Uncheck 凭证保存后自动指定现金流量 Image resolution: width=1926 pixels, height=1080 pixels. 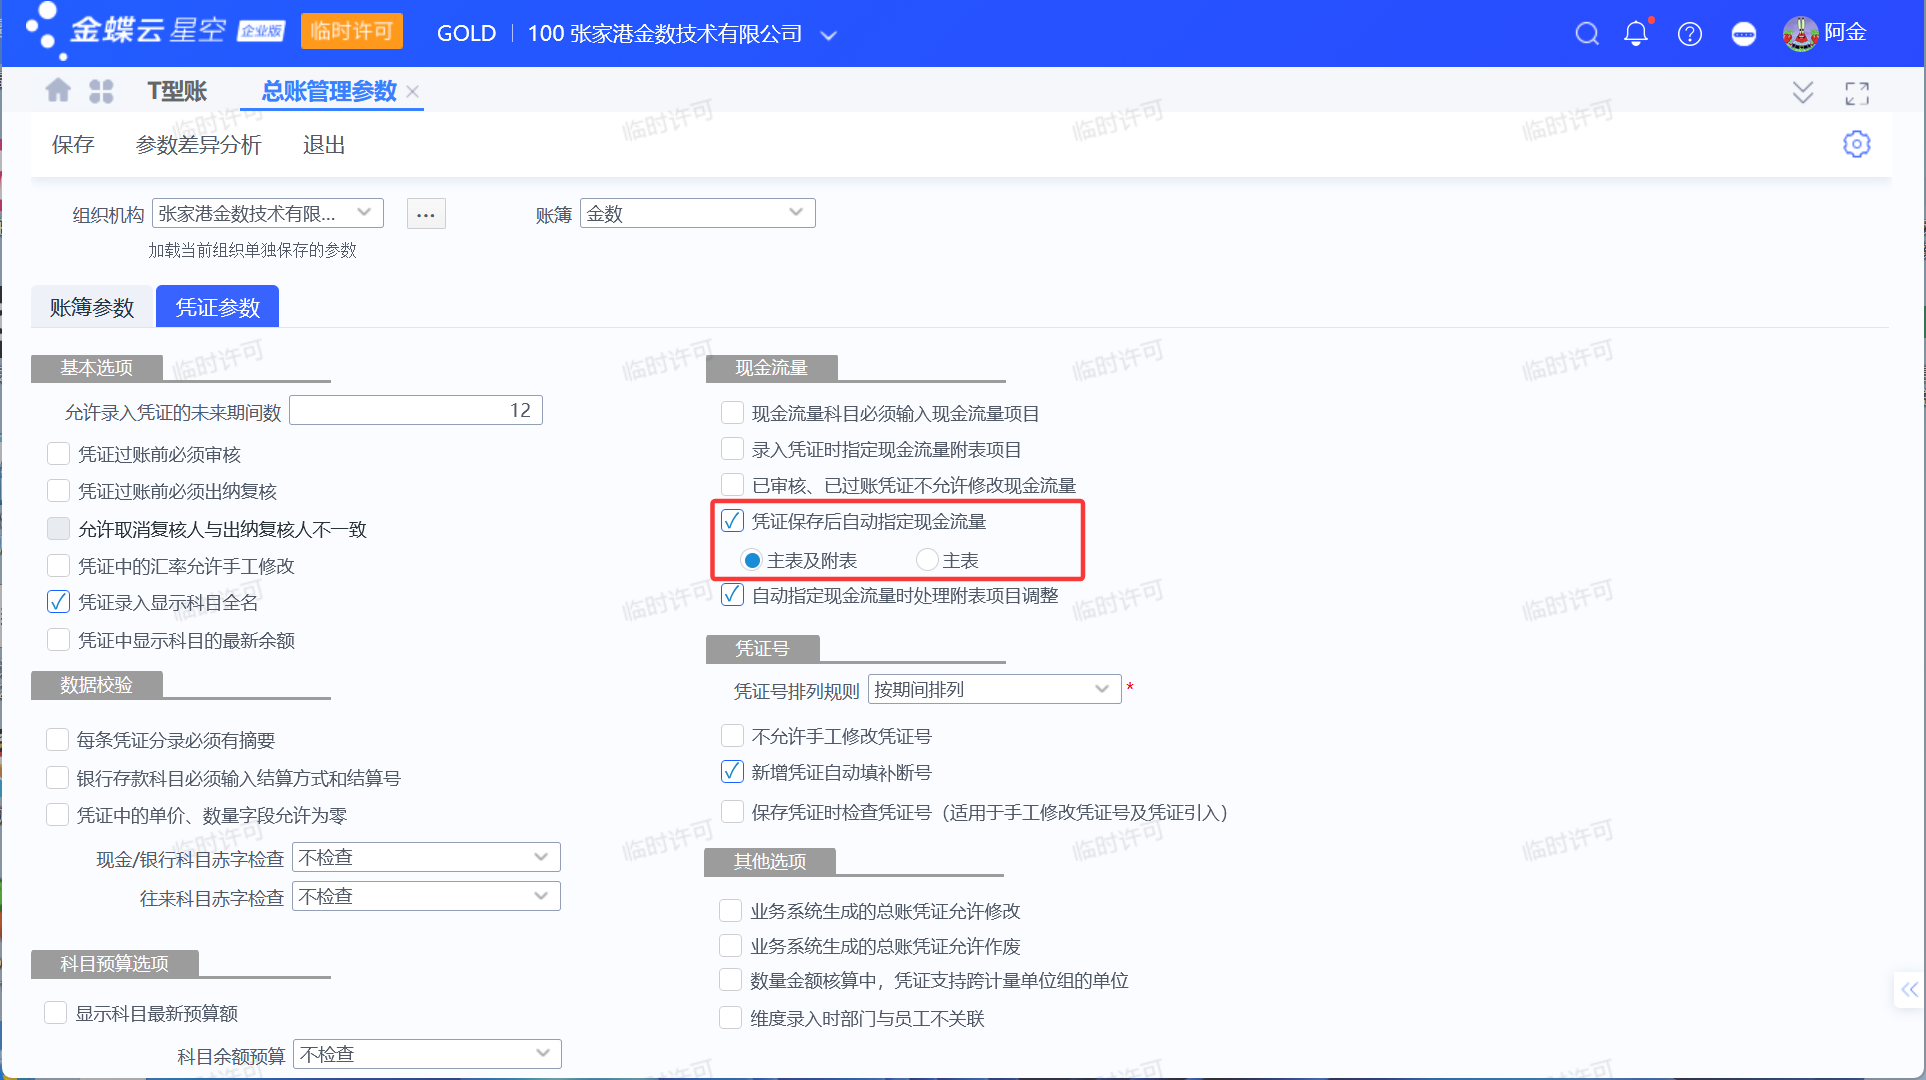coord(733,521)
